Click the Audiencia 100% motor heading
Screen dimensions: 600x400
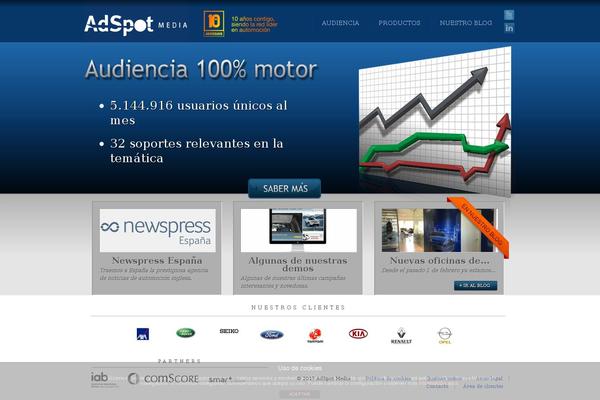pyautogui.click(x=201, y=69)
